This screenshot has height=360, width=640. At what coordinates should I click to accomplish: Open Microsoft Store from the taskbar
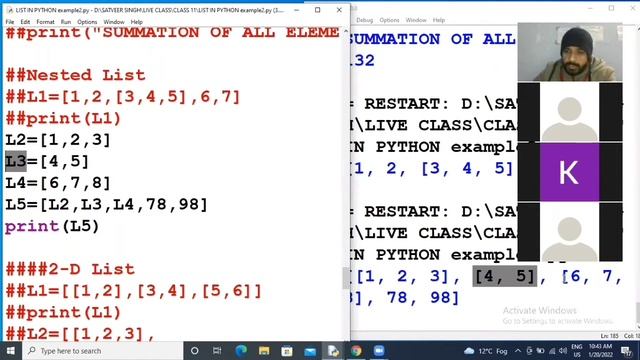[287, 351]
